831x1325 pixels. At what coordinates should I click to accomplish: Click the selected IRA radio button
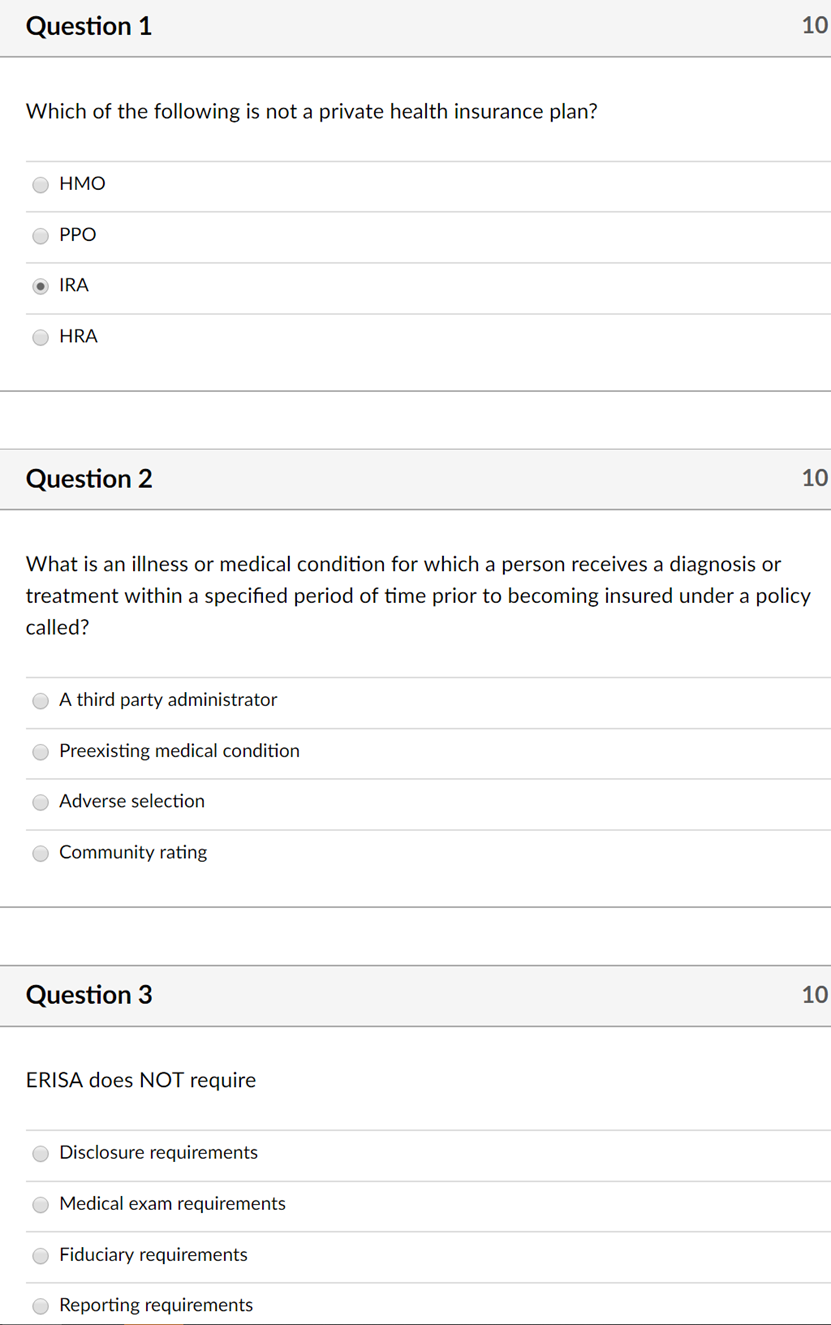[x=40, y=286]
